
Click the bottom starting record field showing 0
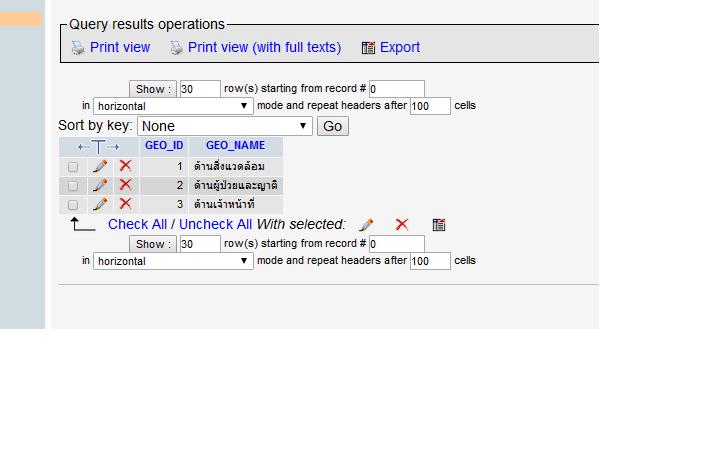397,244
